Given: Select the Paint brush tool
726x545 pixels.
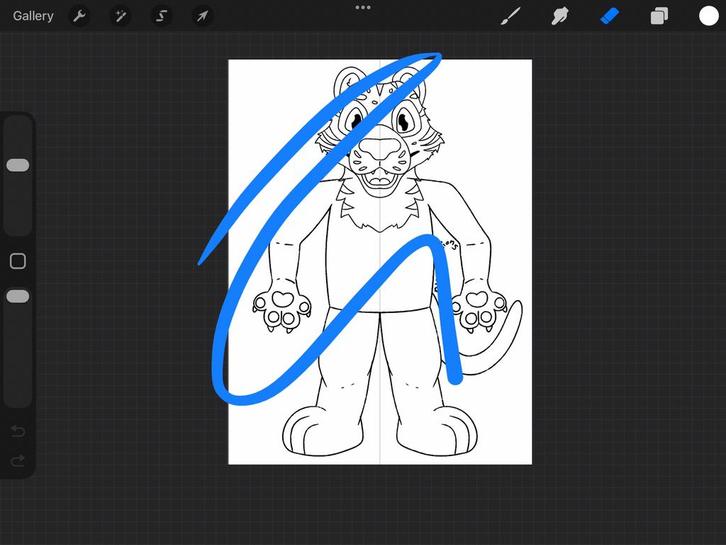Looking at the screenshot, I should point(511,16).
